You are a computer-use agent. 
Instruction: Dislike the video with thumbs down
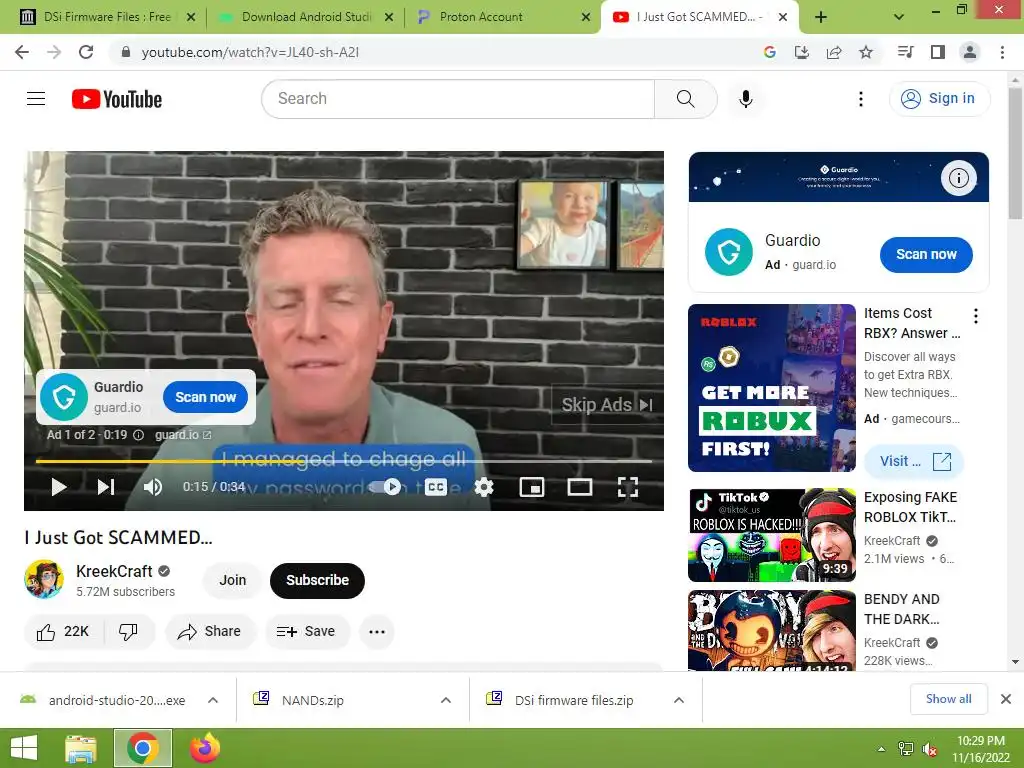128,632
